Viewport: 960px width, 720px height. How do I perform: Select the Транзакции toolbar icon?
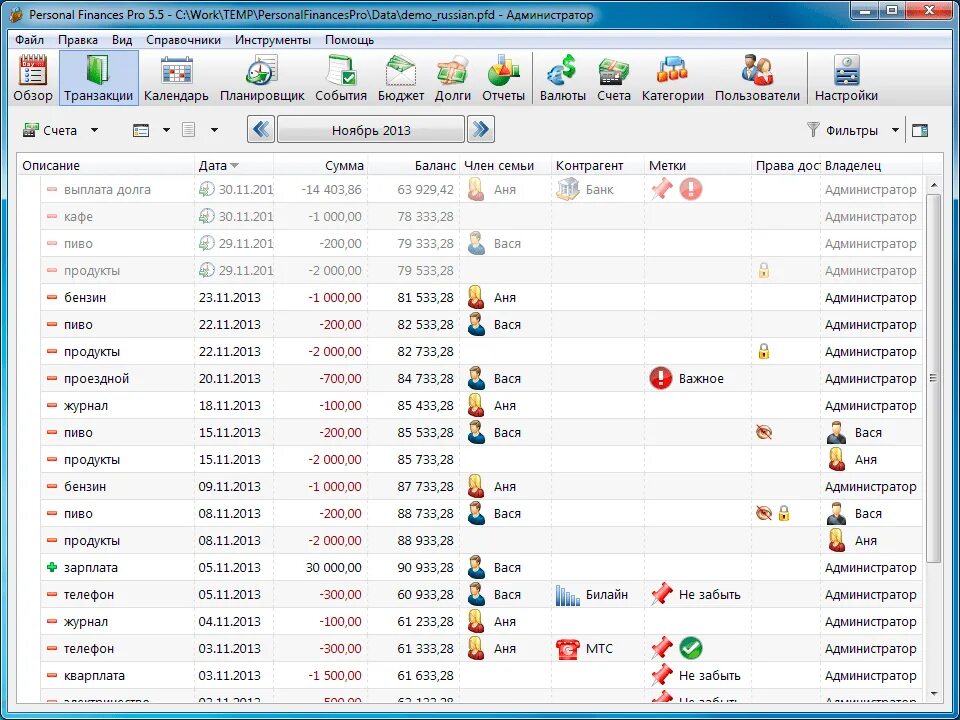[x=99, y=78]
